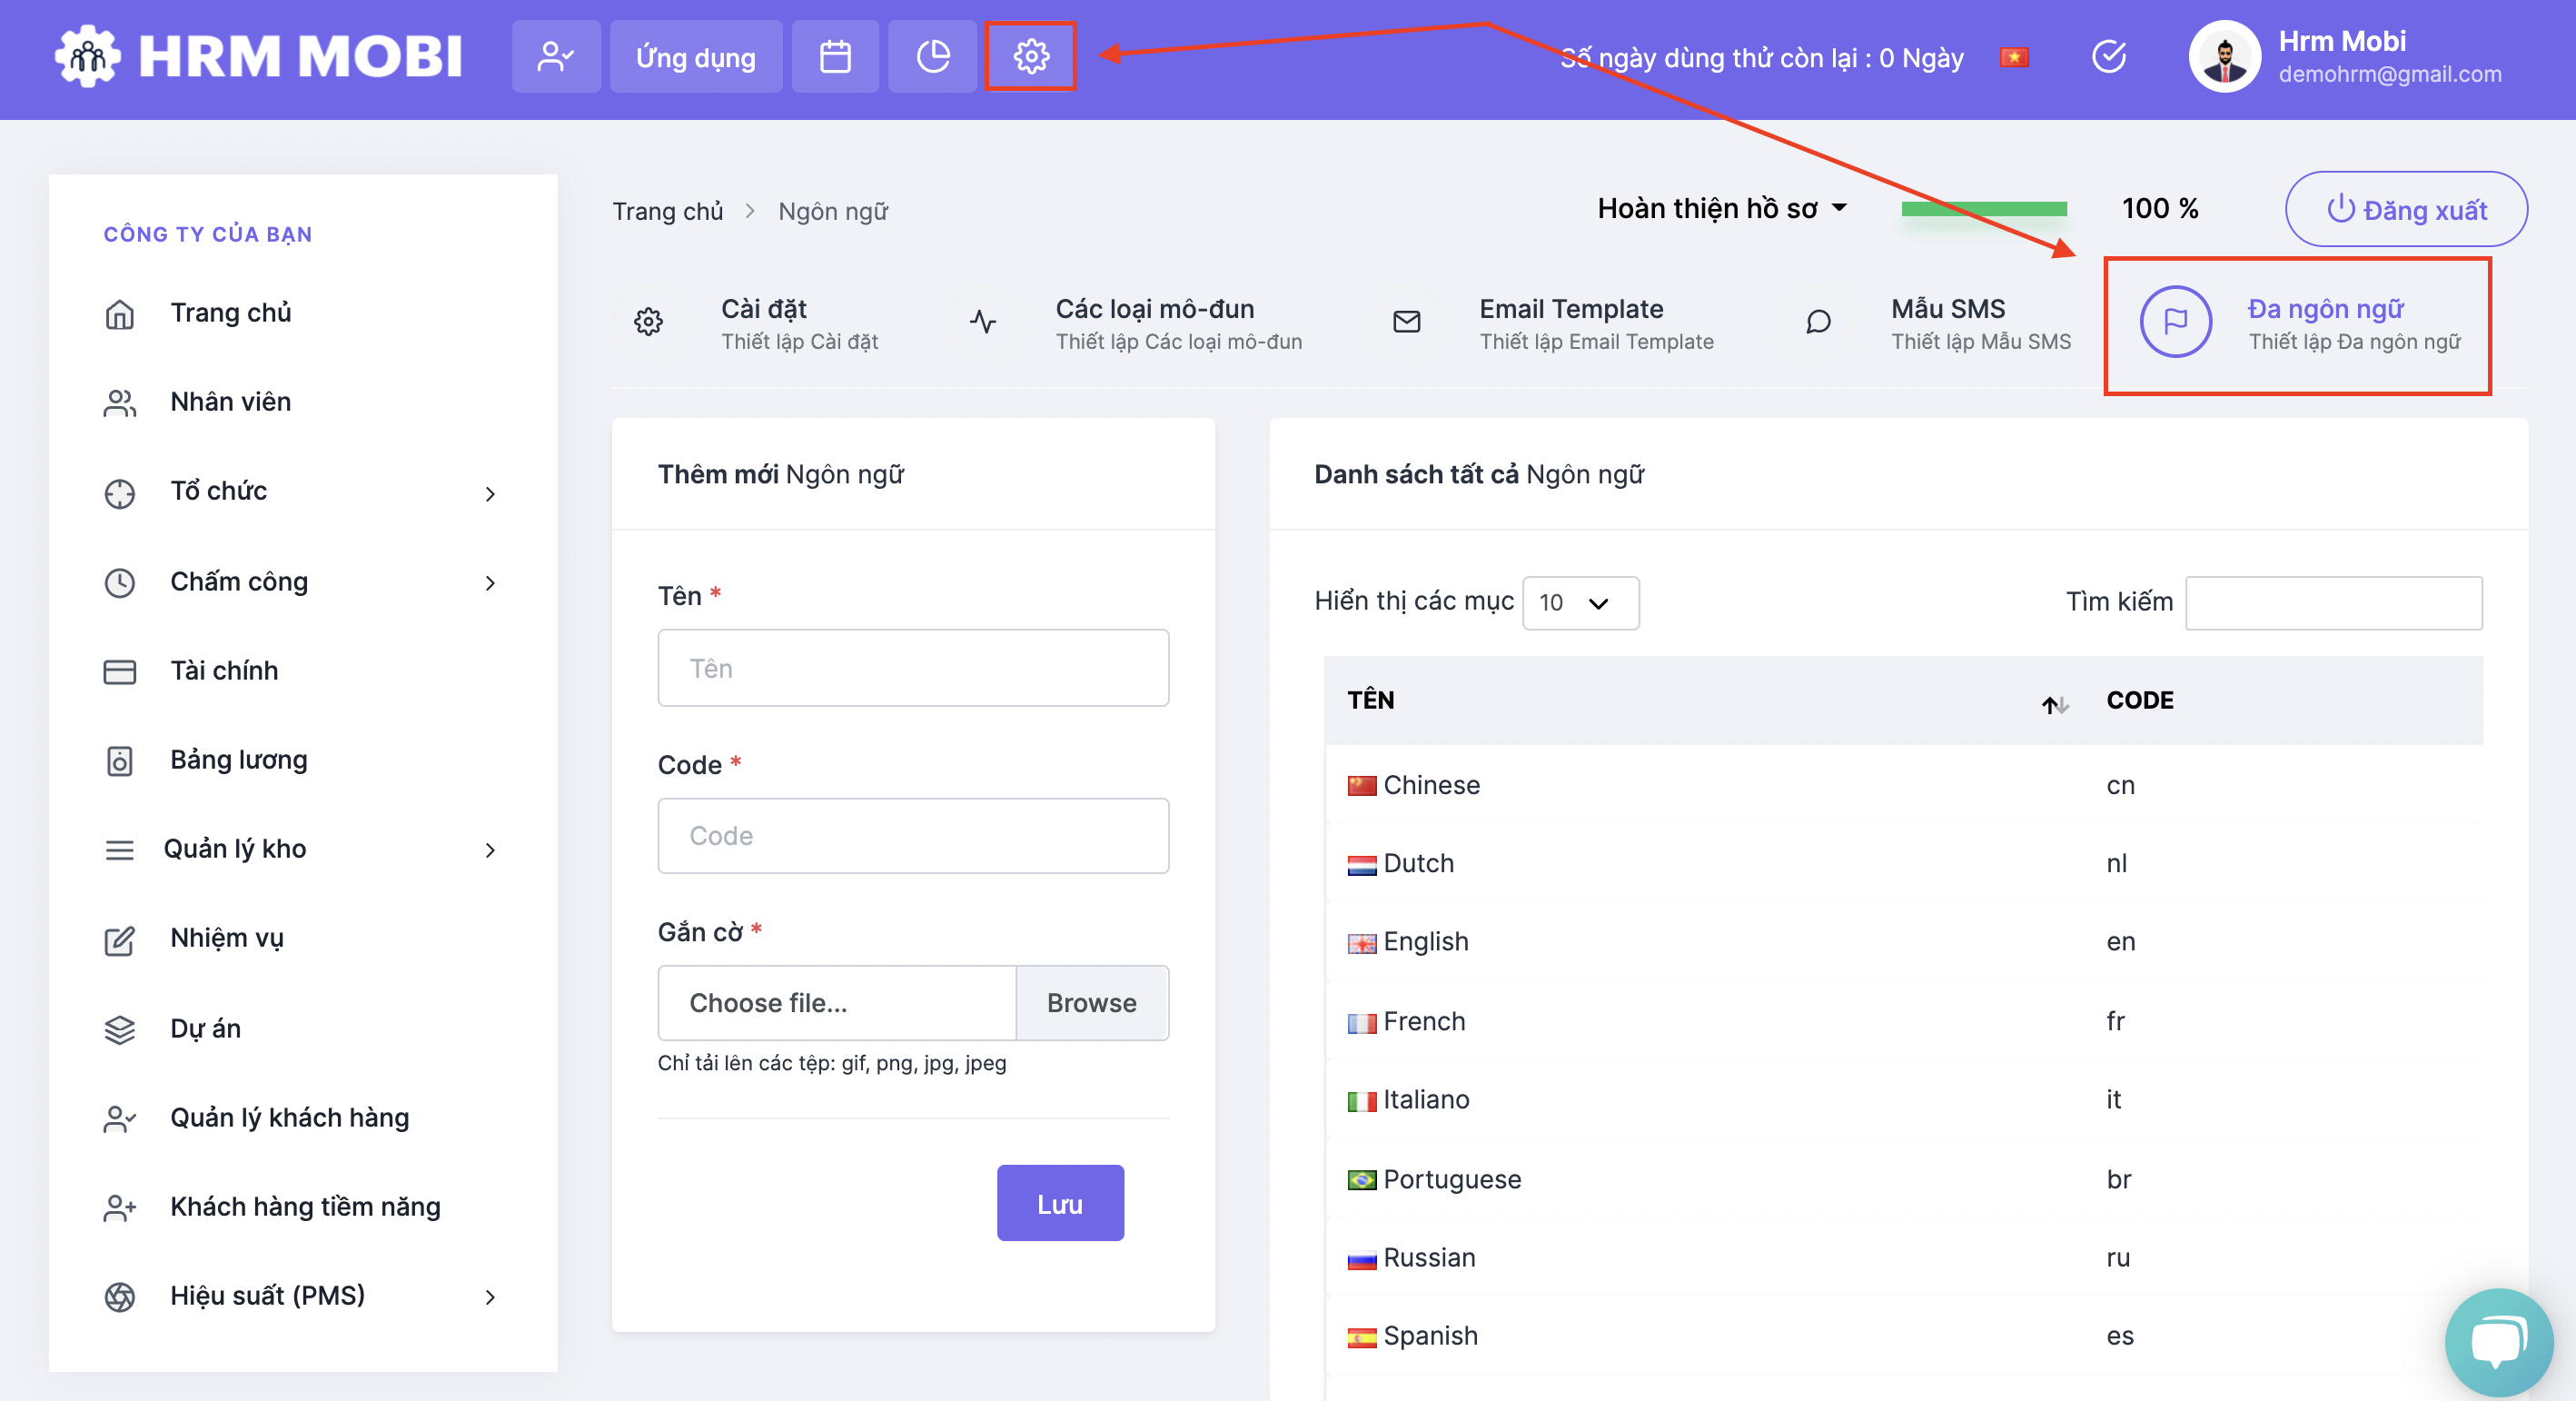The image size is (2576, 1401).
Task: Focus the Tìm kiếm search box
Action: (2333, 603)
